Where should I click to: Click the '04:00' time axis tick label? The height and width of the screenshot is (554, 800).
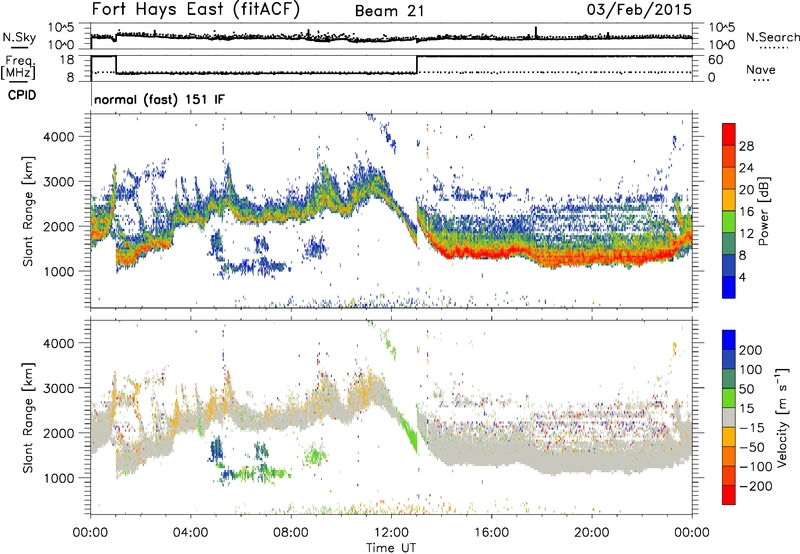190,533
